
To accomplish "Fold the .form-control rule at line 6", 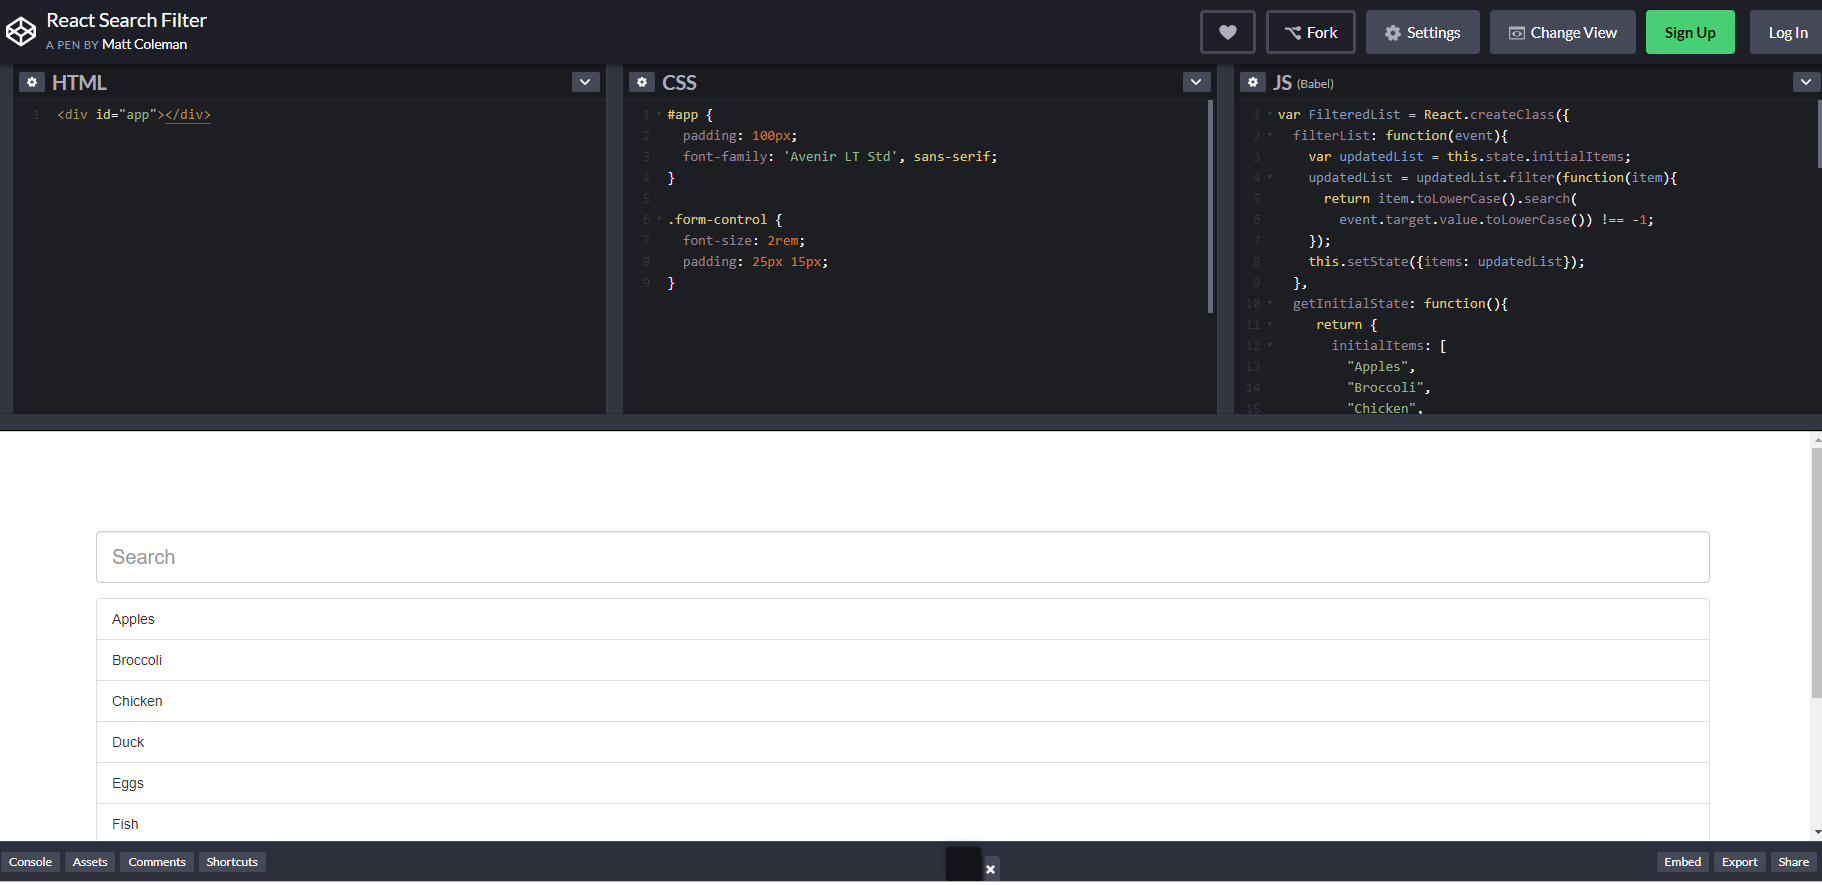I will pos(659,220).
